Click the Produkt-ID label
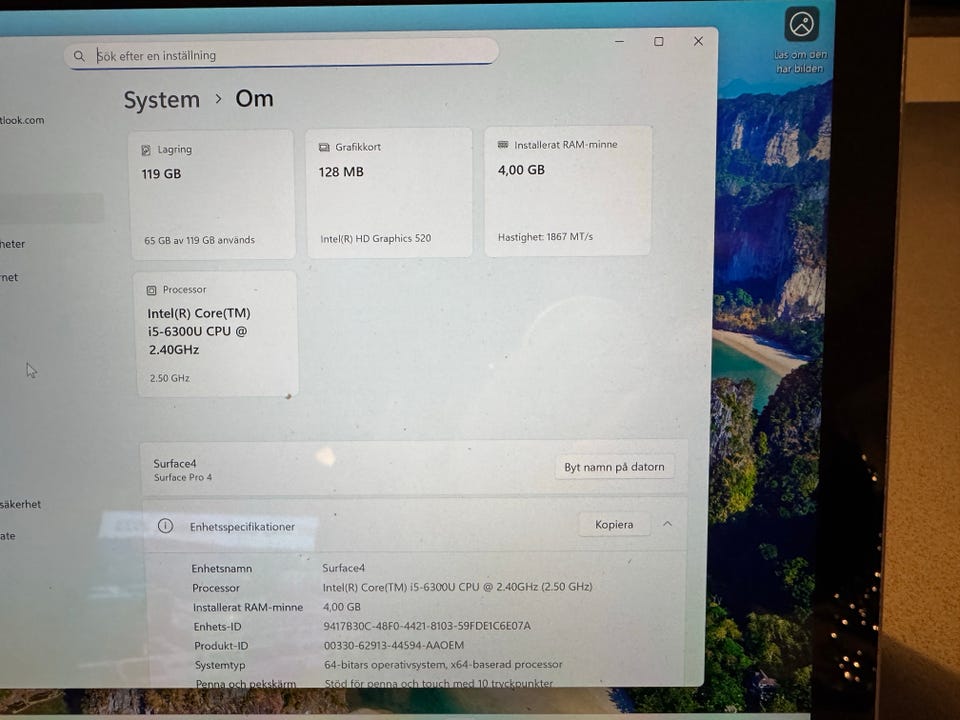 pos(221,646)
